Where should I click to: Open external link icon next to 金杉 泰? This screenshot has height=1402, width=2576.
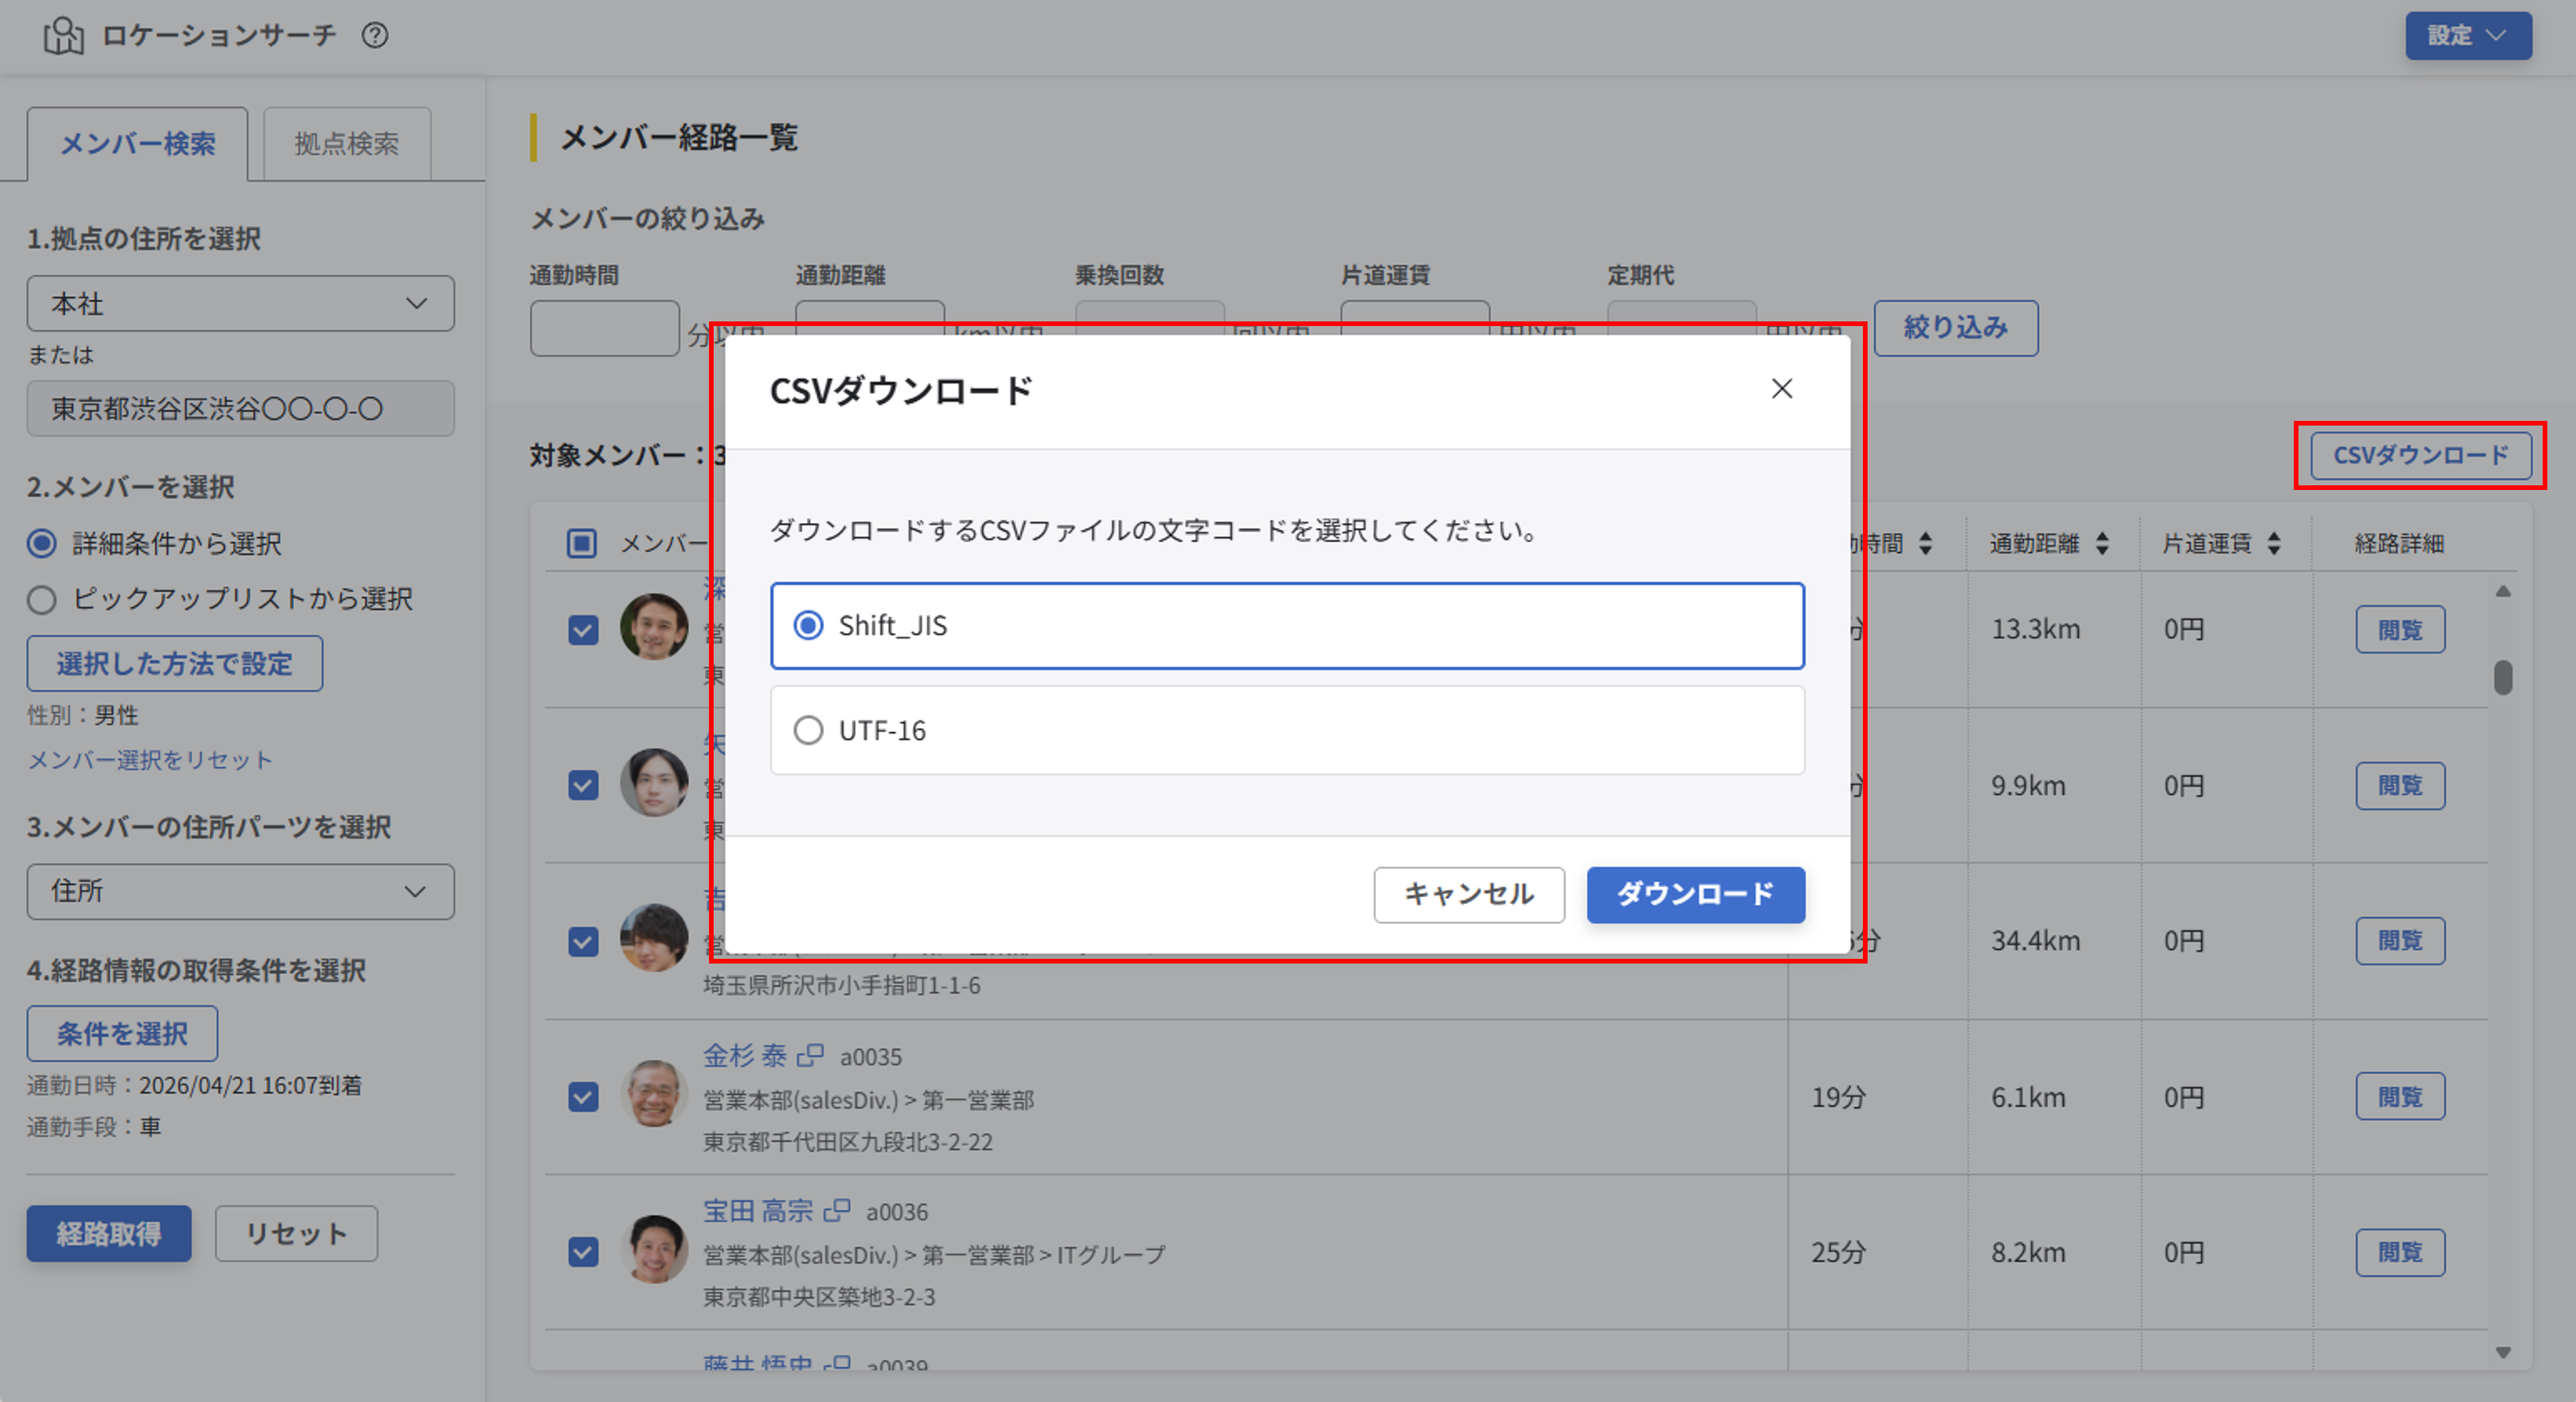810,1055
